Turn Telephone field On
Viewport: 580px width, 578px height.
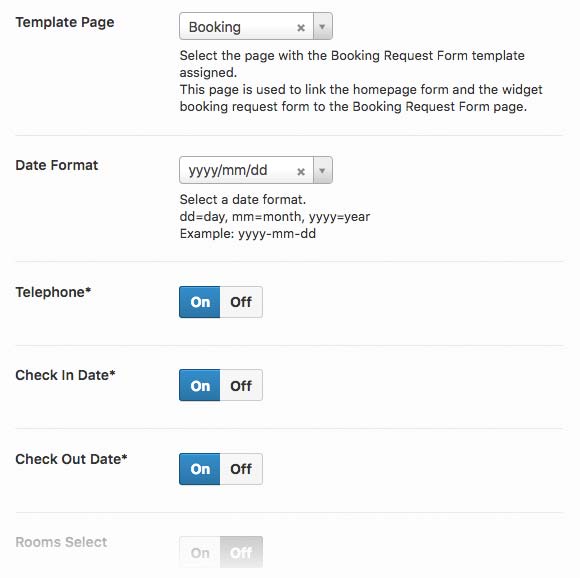pos(200,302)
